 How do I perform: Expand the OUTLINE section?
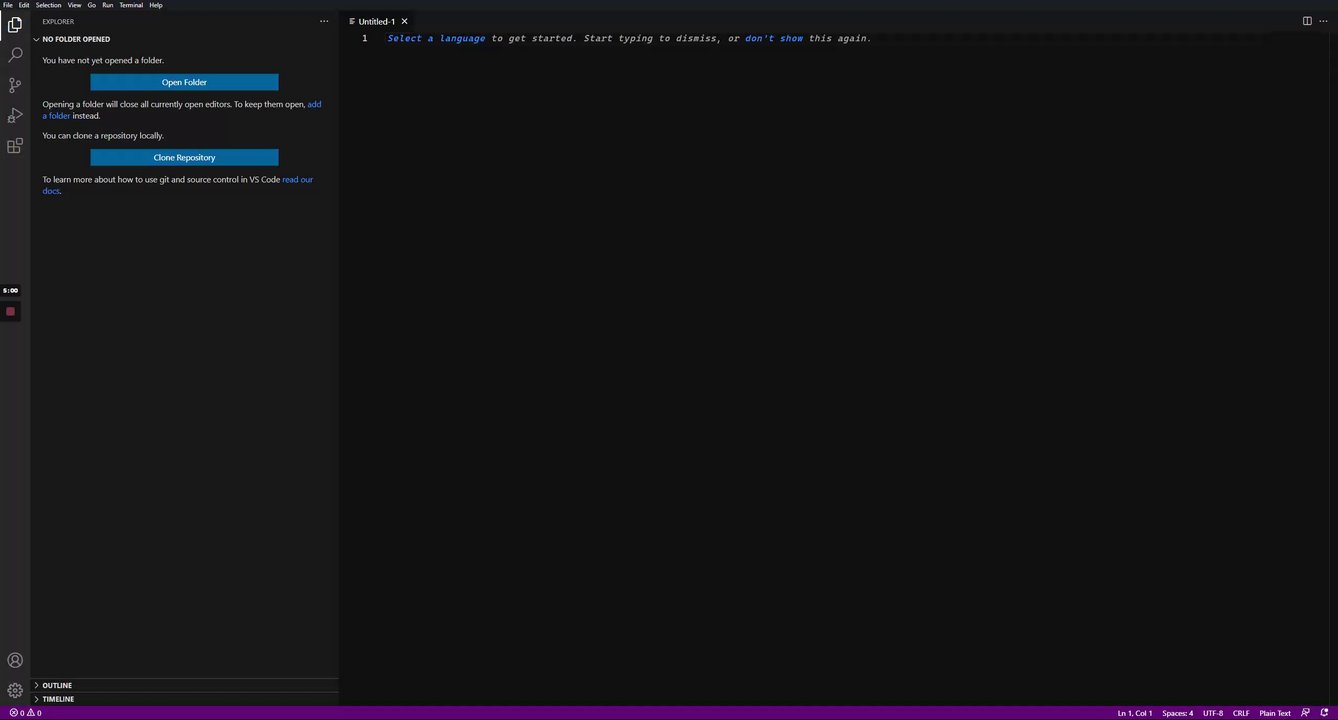(184, 686)
